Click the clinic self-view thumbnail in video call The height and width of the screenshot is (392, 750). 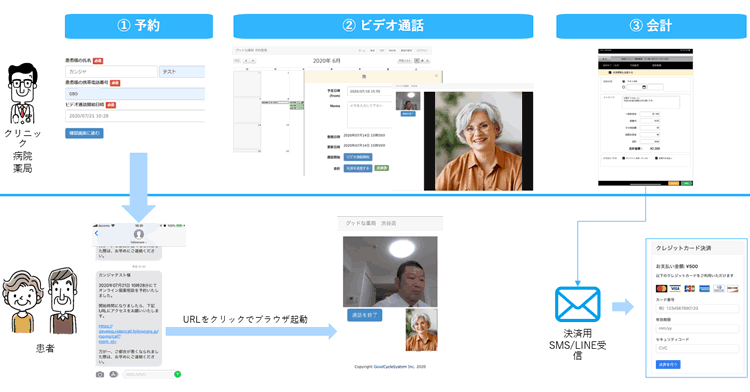pos(408,101)
